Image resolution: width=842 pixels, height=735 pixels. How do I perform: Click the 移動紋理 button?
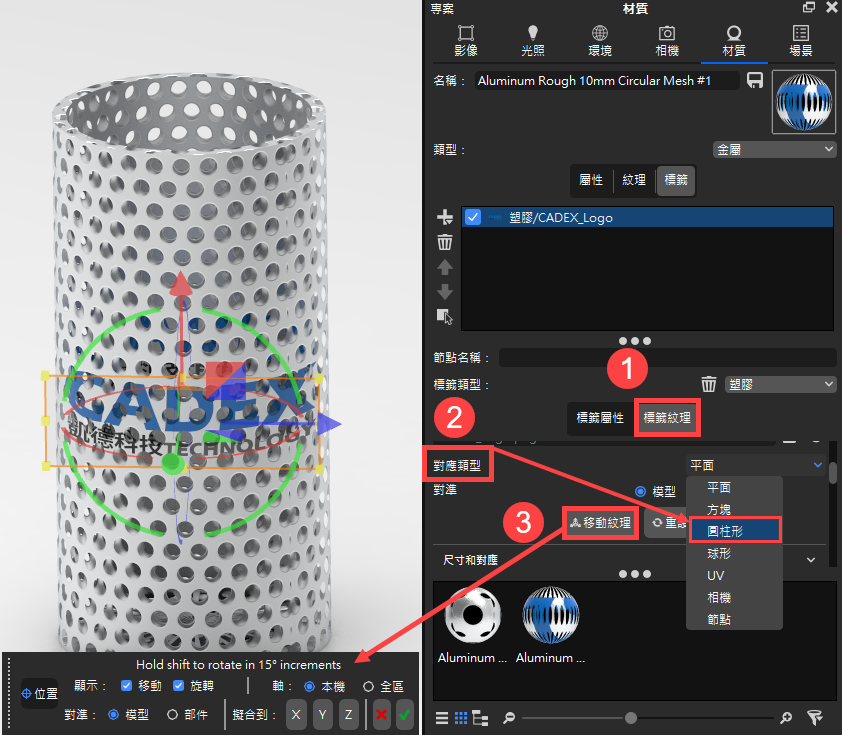coord(600,523)
